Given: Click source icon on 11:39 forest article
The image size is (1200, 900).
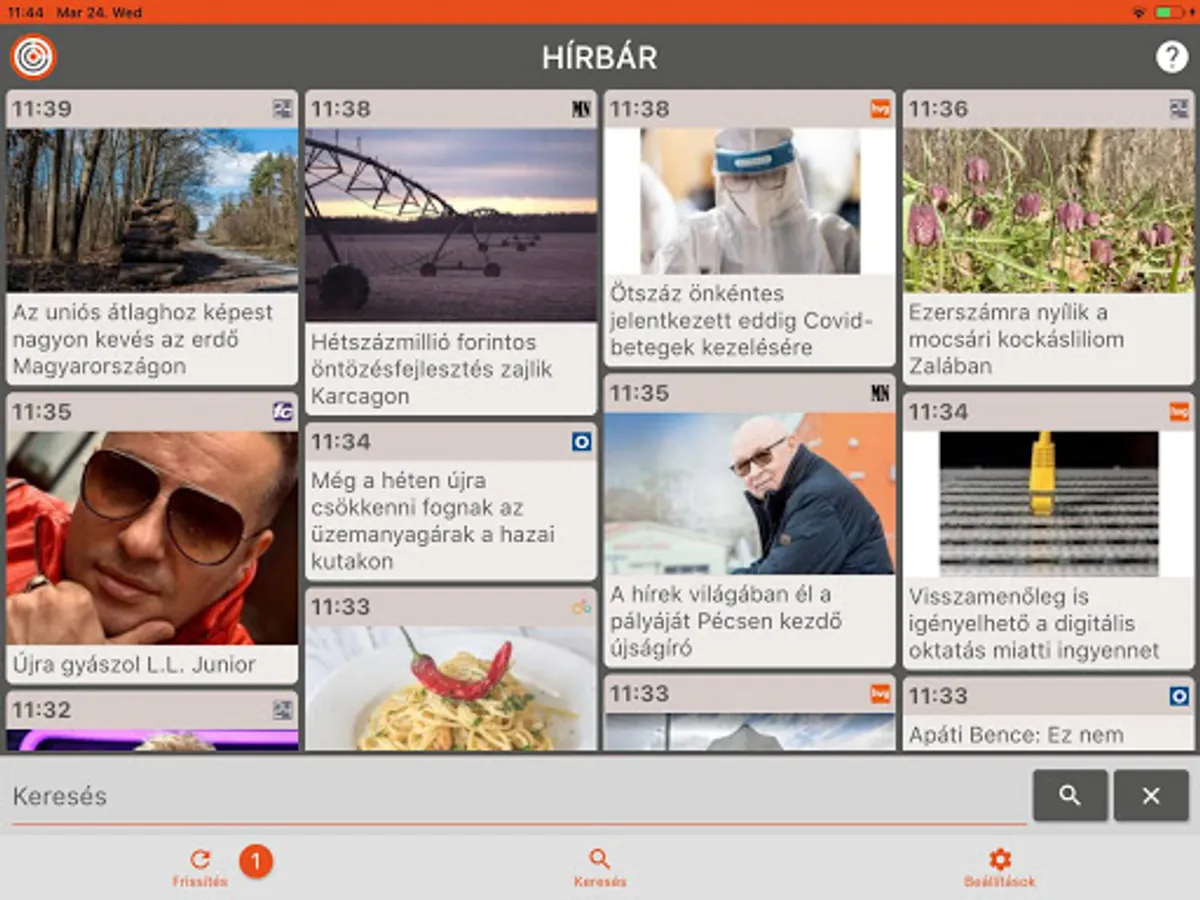Looking at the screenshot, I should [x=283, y=109].
